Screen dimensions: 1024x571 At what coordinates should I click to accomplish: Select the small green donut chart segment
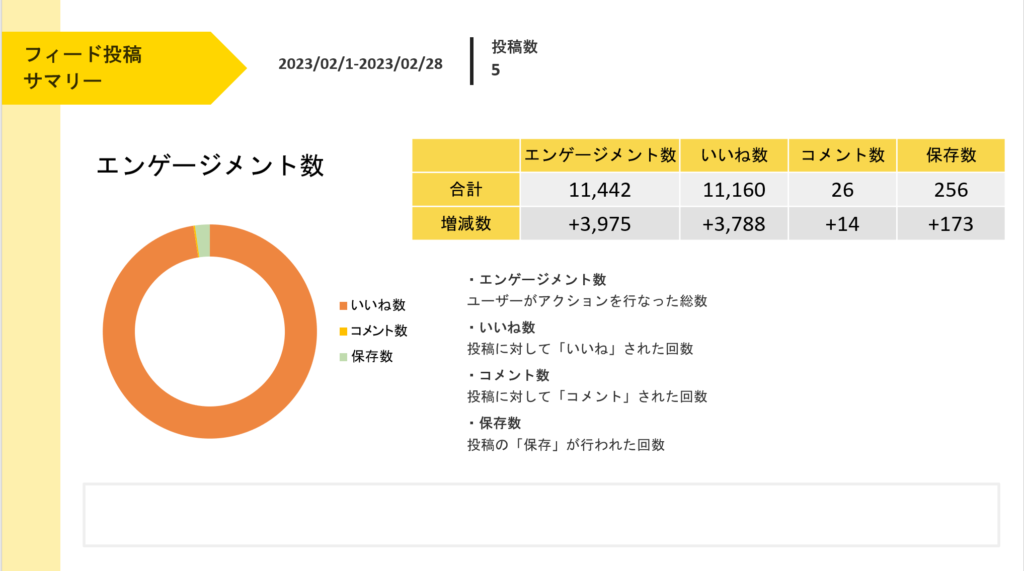(203, 241)
